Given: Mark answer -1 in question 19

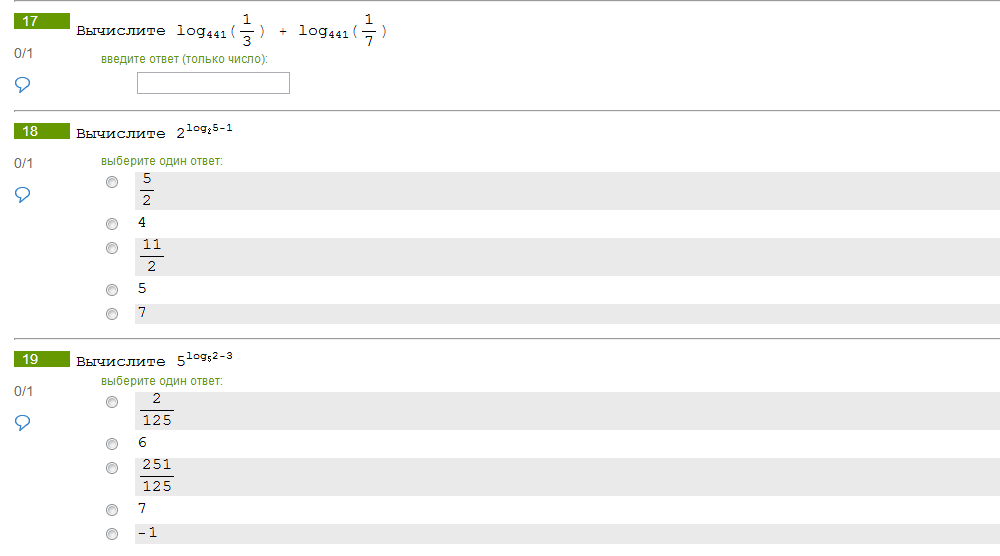Looking at the screenshot, I should pyautogui.click(x=112, y=534).
